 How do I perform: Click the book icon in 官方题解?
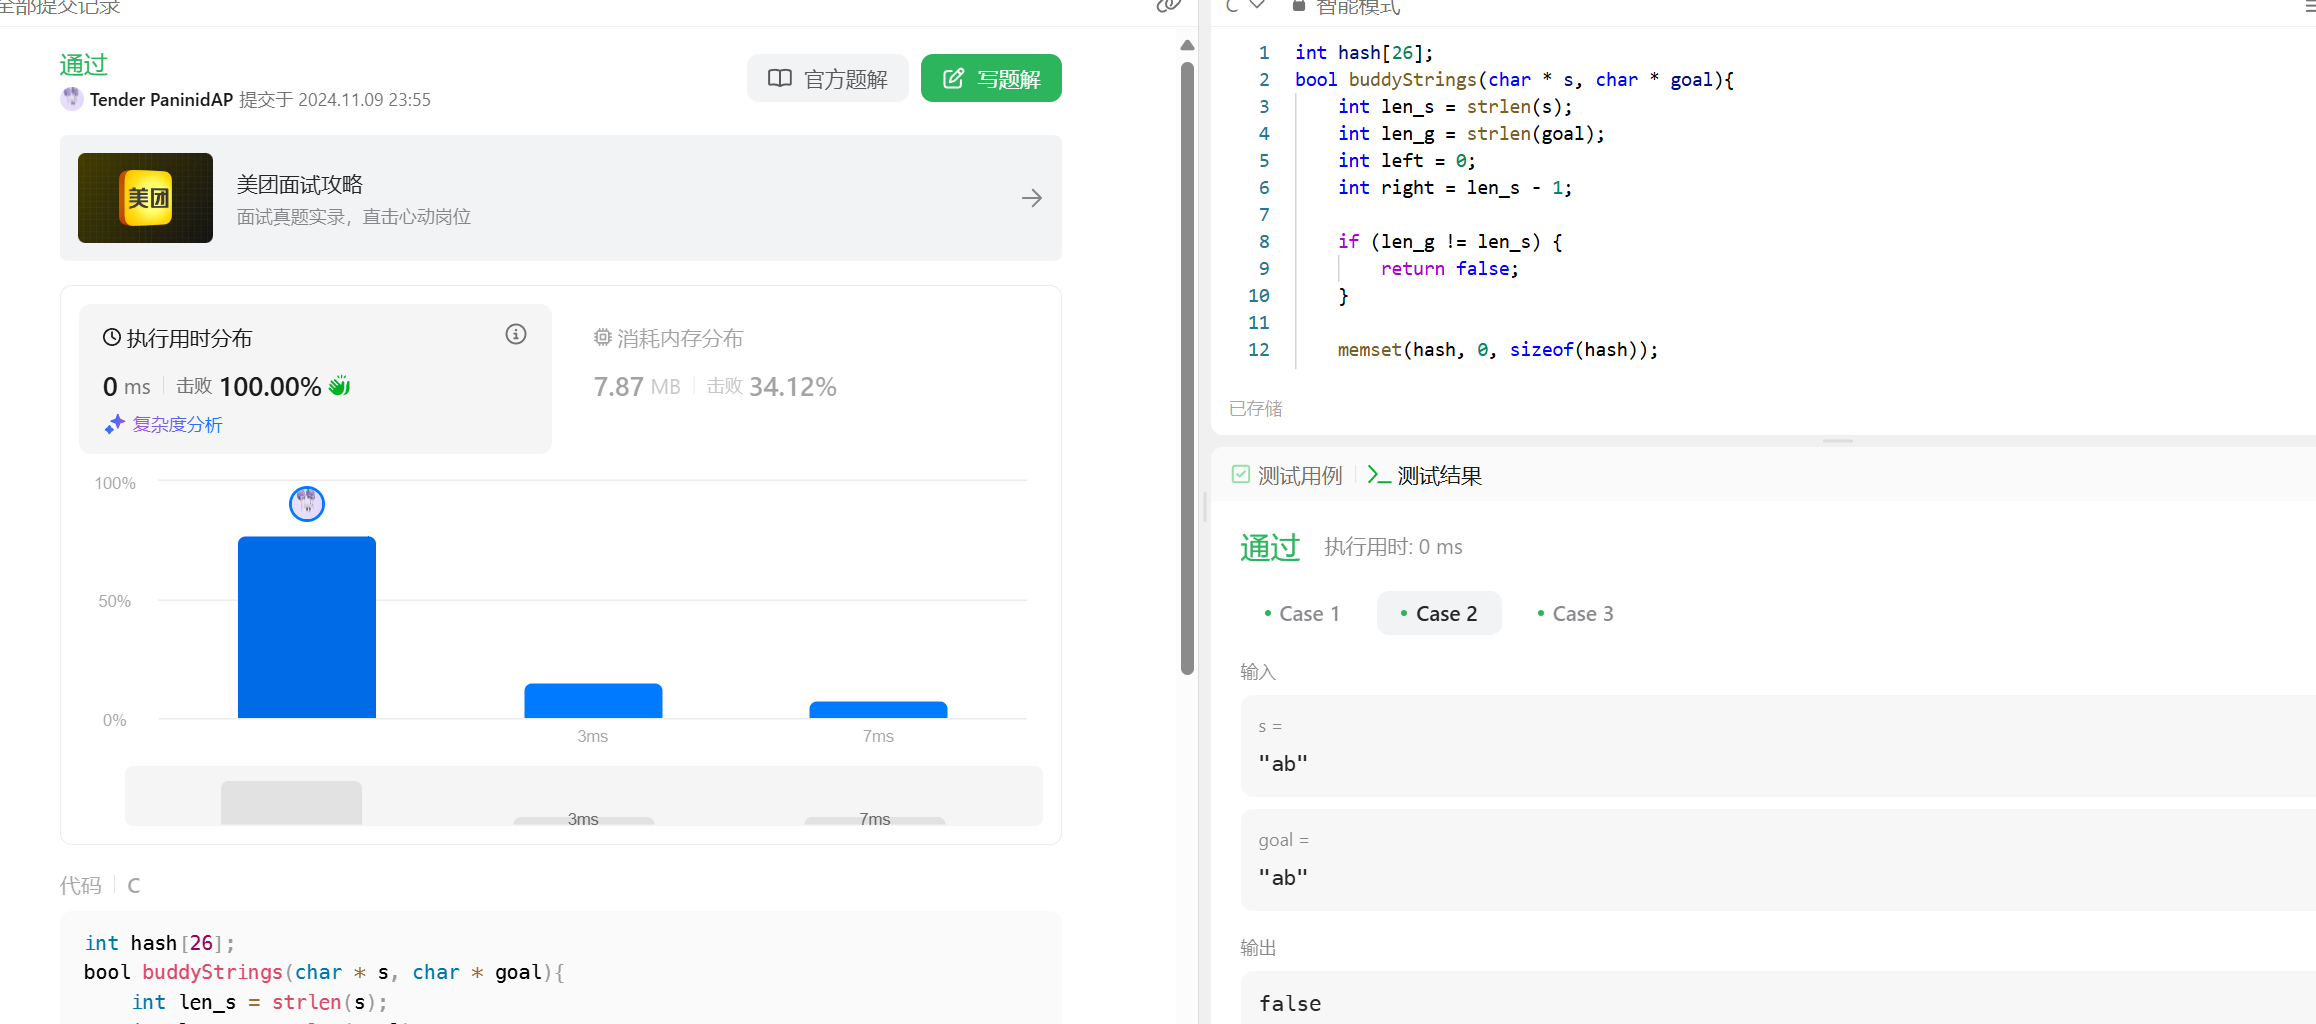[x=779, y=79]
